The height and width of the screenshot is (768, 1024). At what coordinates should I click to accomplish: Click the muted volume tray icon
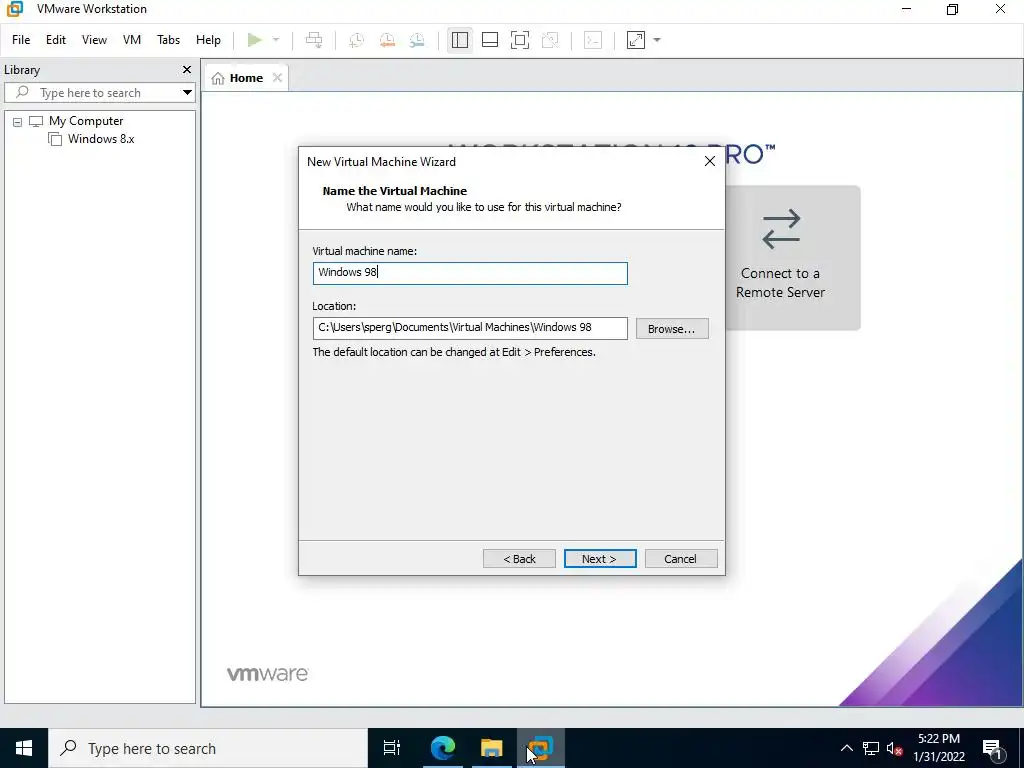tap(894, 748)
